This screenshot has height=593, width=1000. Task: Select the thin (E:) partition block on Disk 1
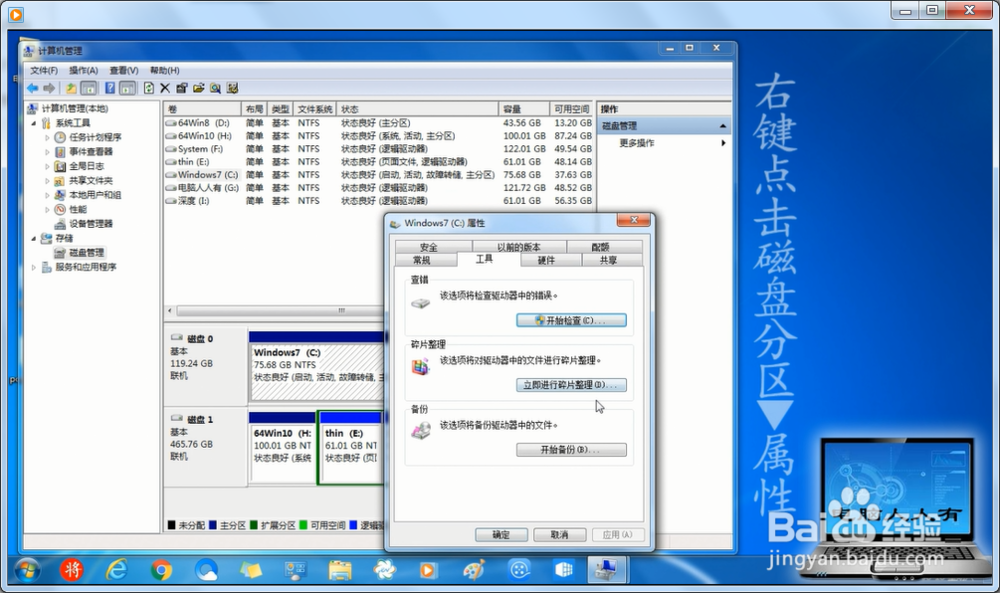point(351,448)
